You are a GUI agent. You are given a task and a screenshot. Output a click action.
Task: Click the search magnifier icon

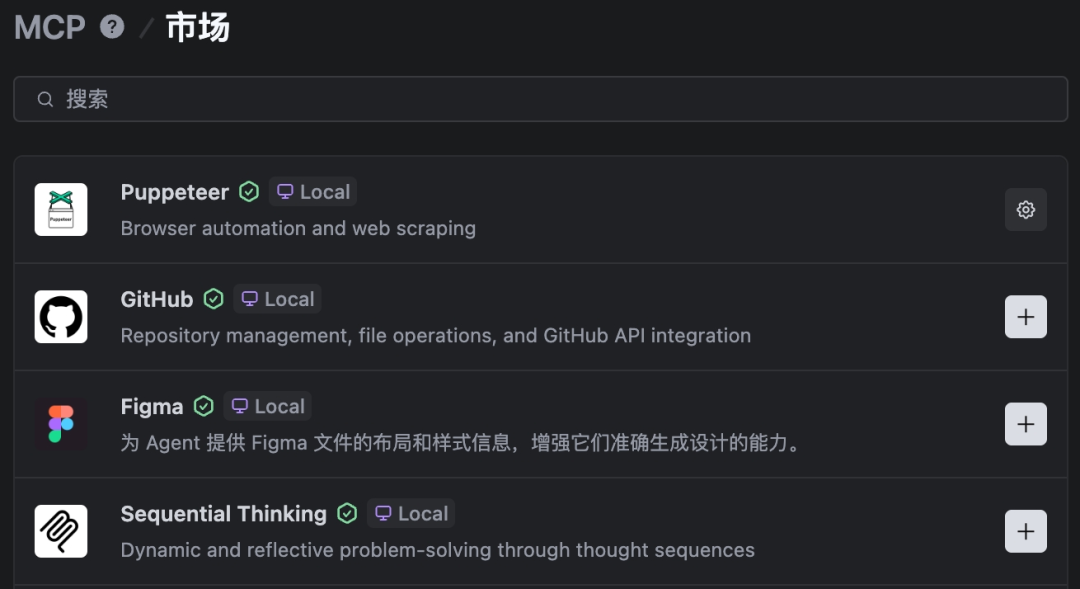click(x=45, y=99)
